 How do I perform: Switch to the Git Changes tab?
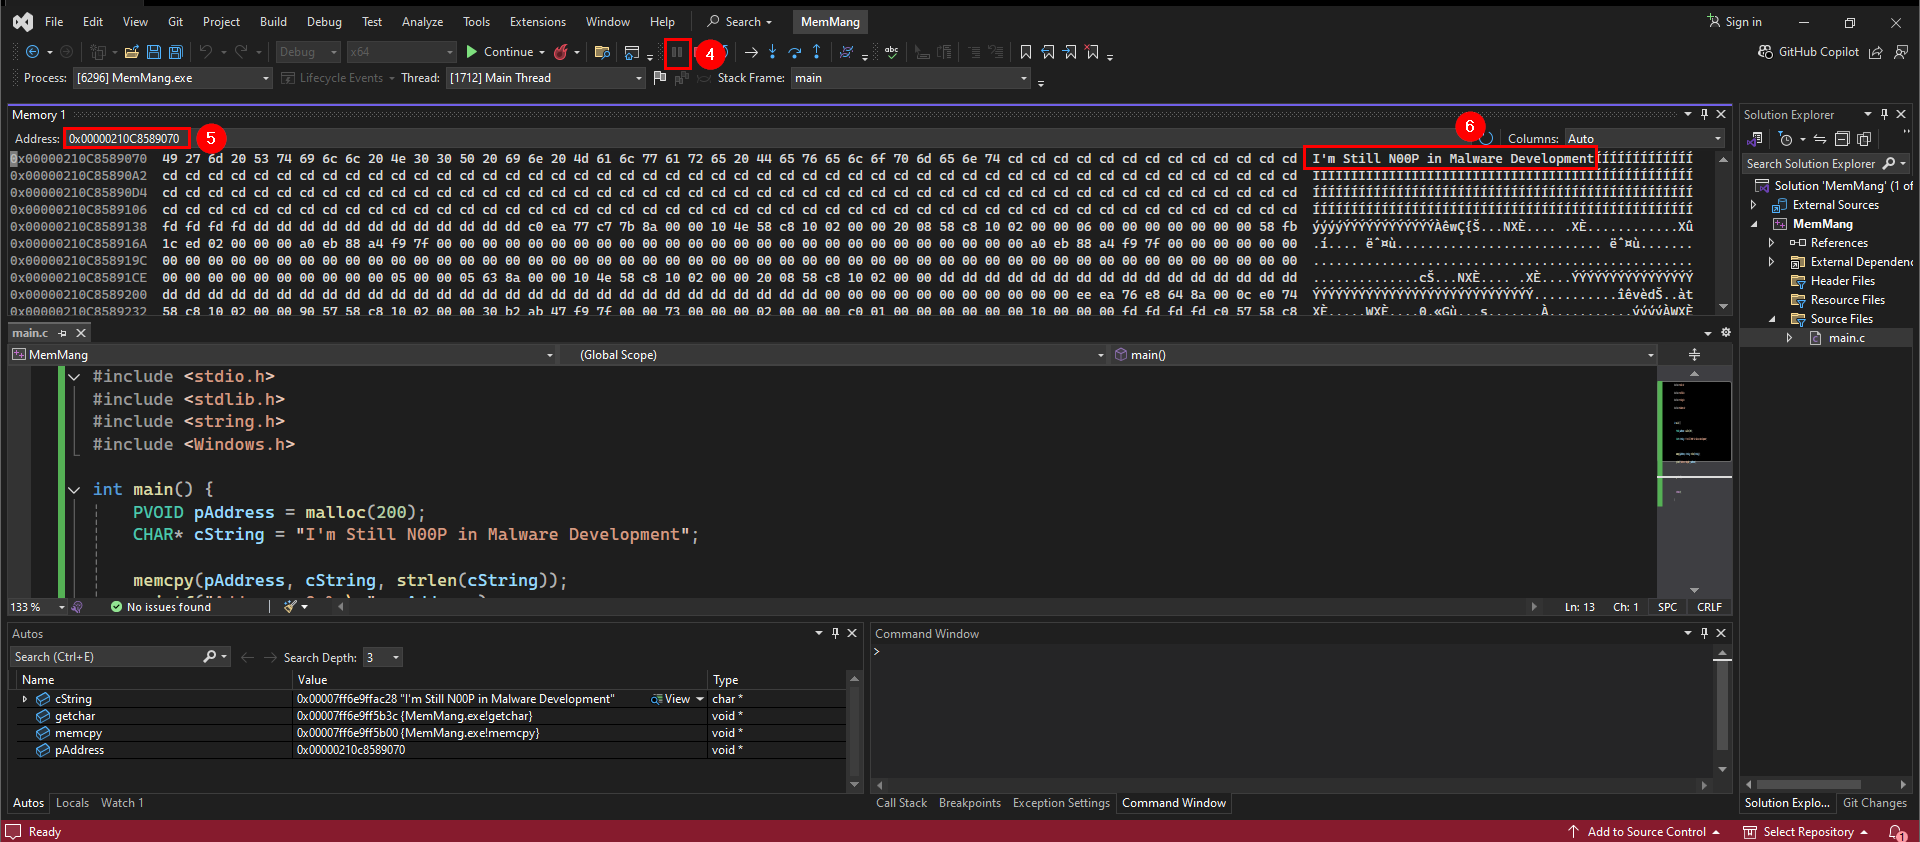pyautogui.click(x=1874, y=803)
